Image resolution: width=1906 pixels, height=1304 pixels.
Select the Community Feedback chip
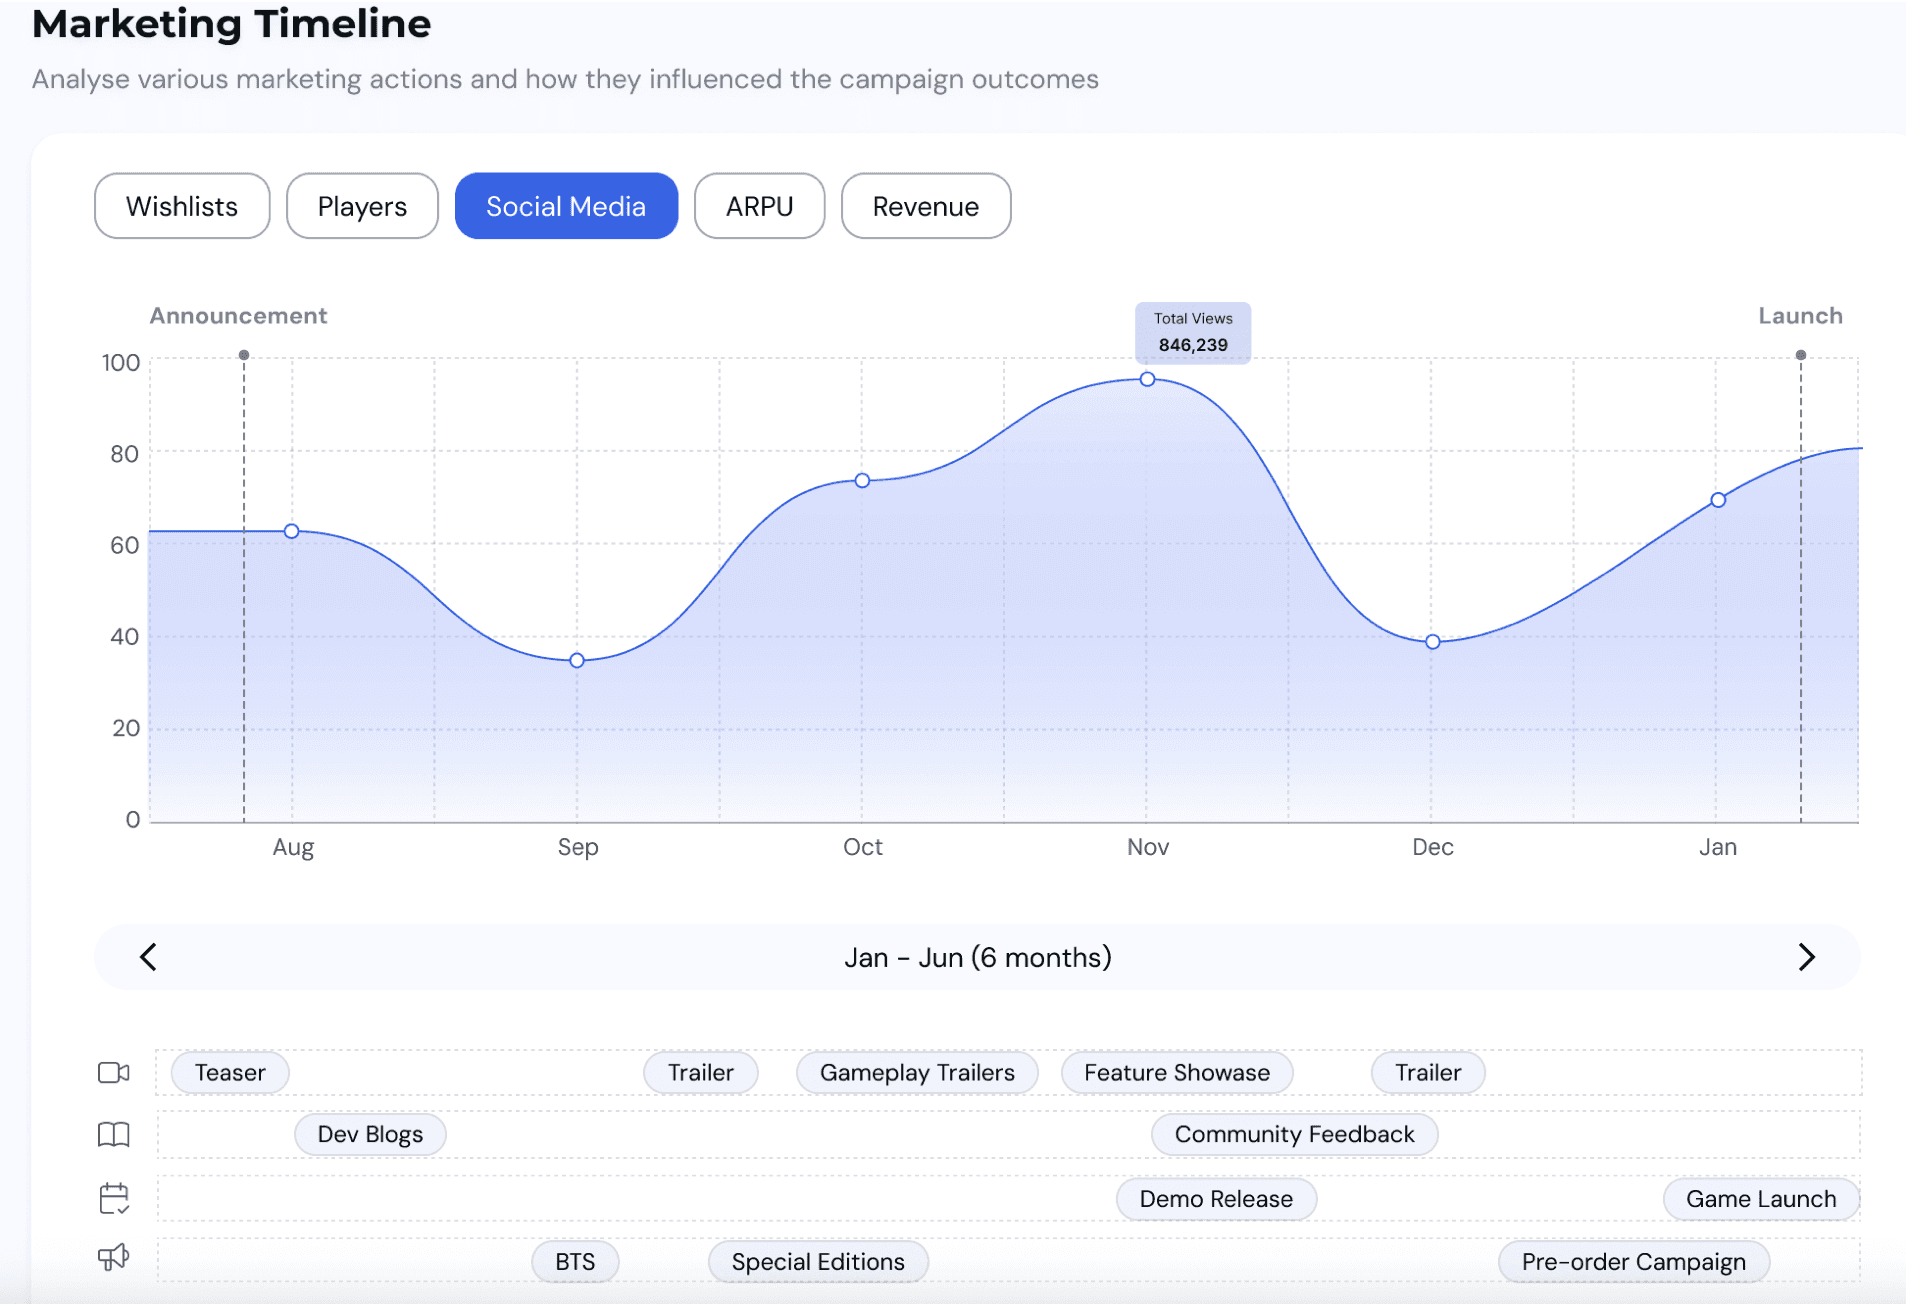pos(1295,1134)
